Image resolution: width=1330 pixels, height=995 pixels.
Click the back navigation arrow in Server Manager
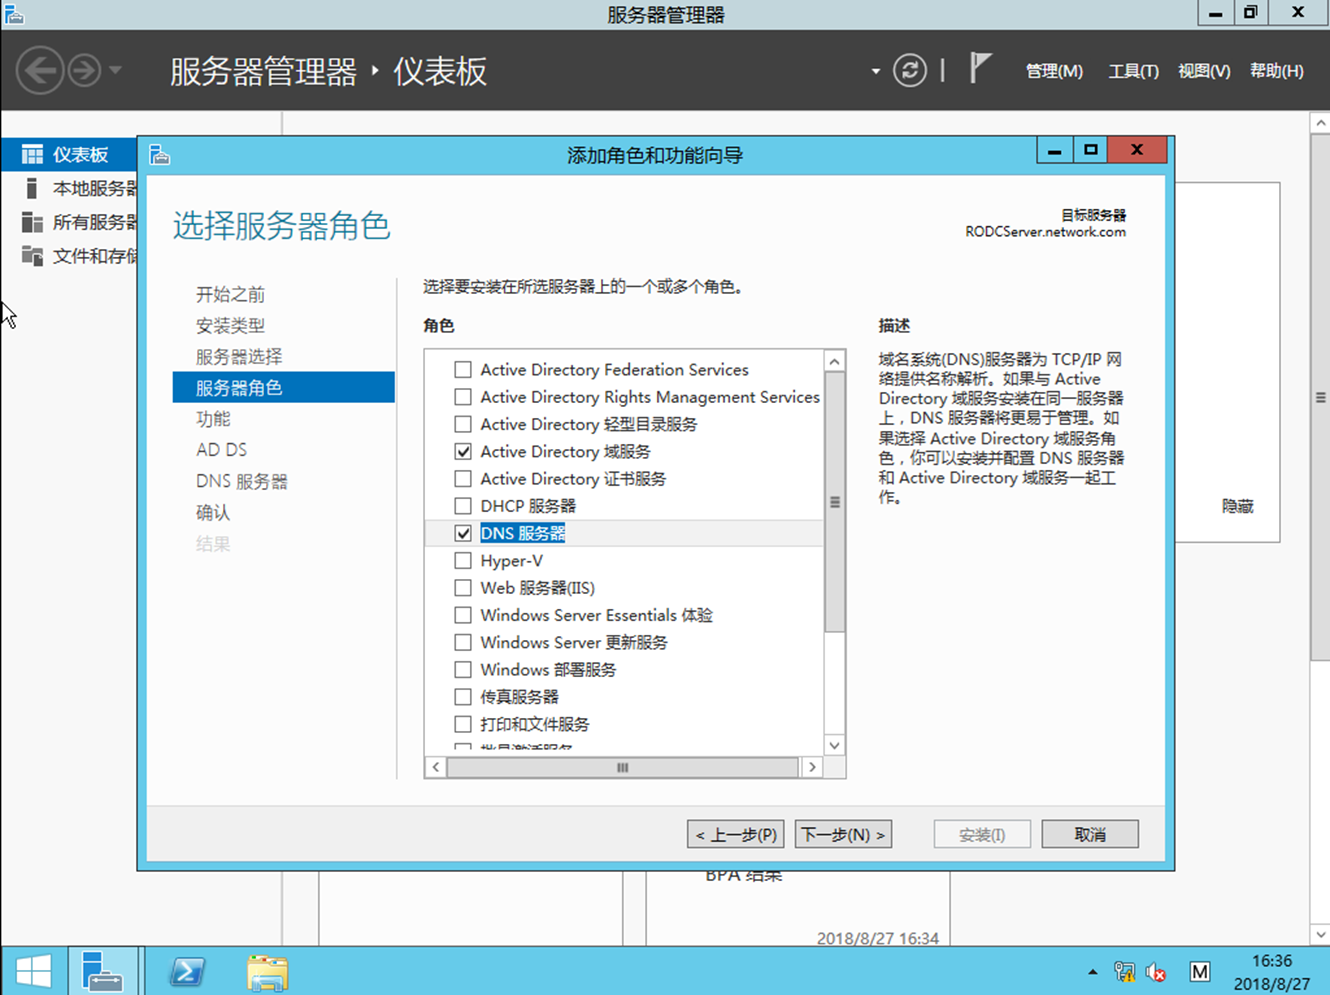(40, 71)
